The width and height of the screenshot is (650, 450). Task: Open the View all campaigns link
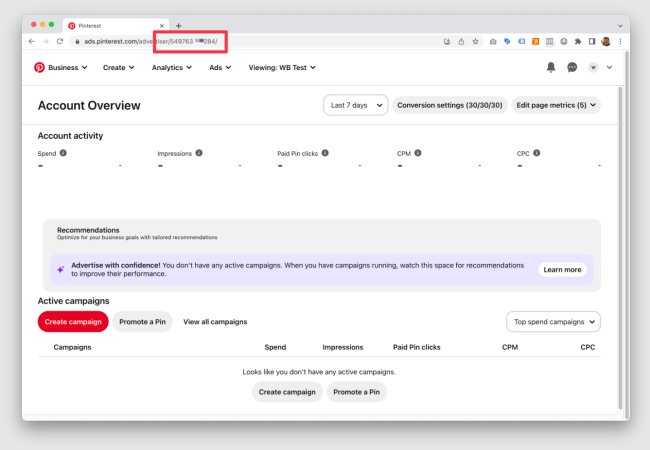(x=215, y=321)
